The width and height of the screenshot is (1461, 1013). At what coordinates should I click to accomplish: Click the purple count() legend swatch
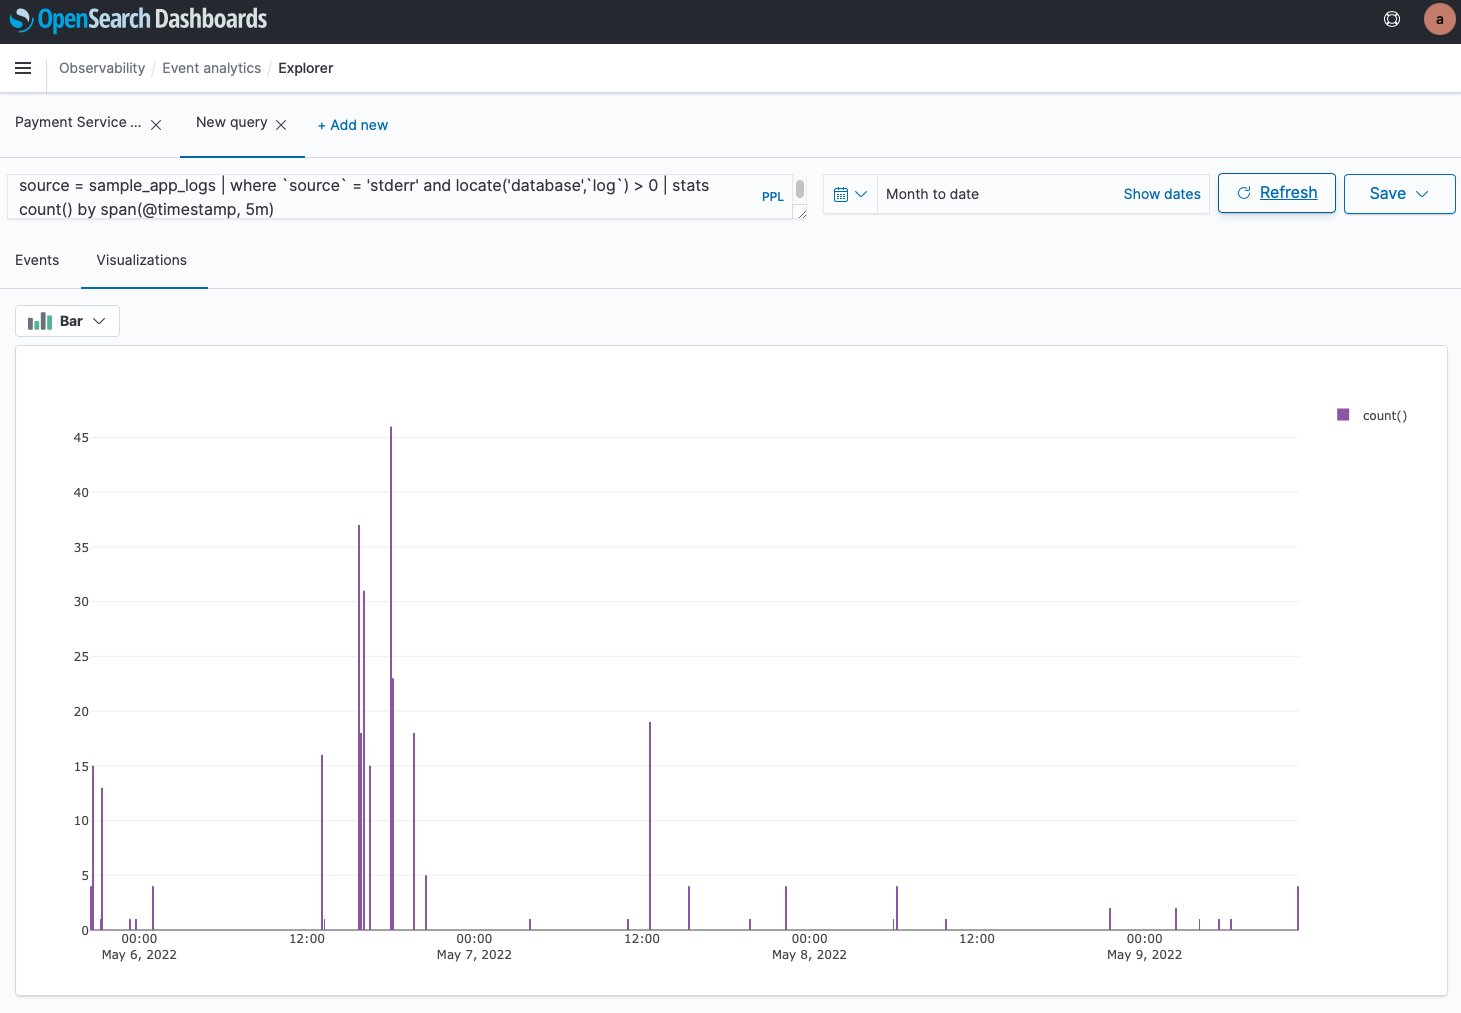(x=1343, y=414)
